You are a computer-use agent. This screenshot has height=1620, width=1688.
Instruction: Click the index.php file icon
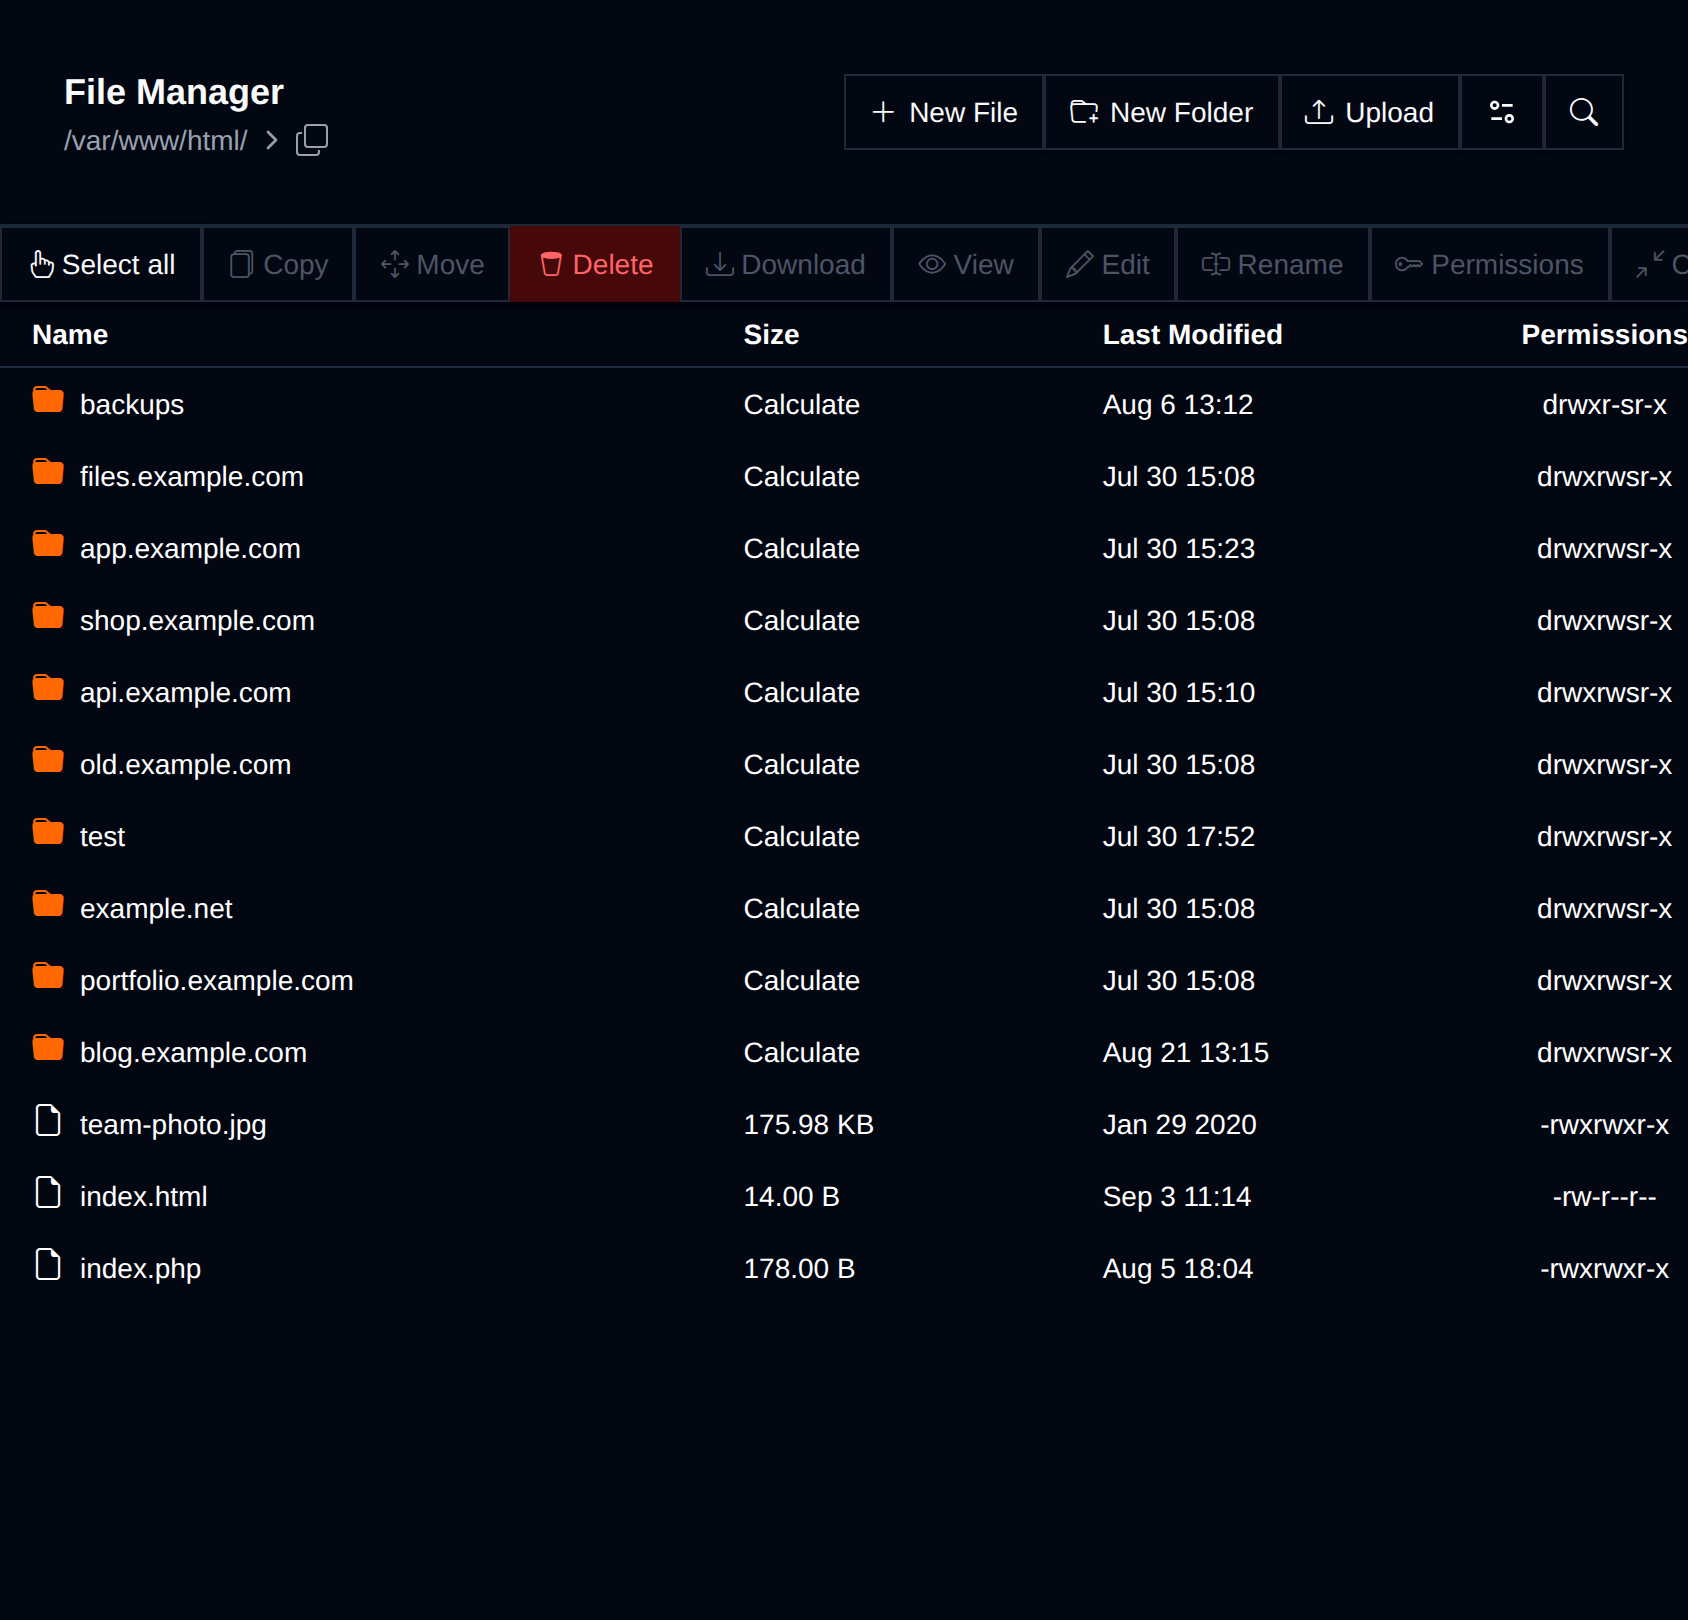48,1265
